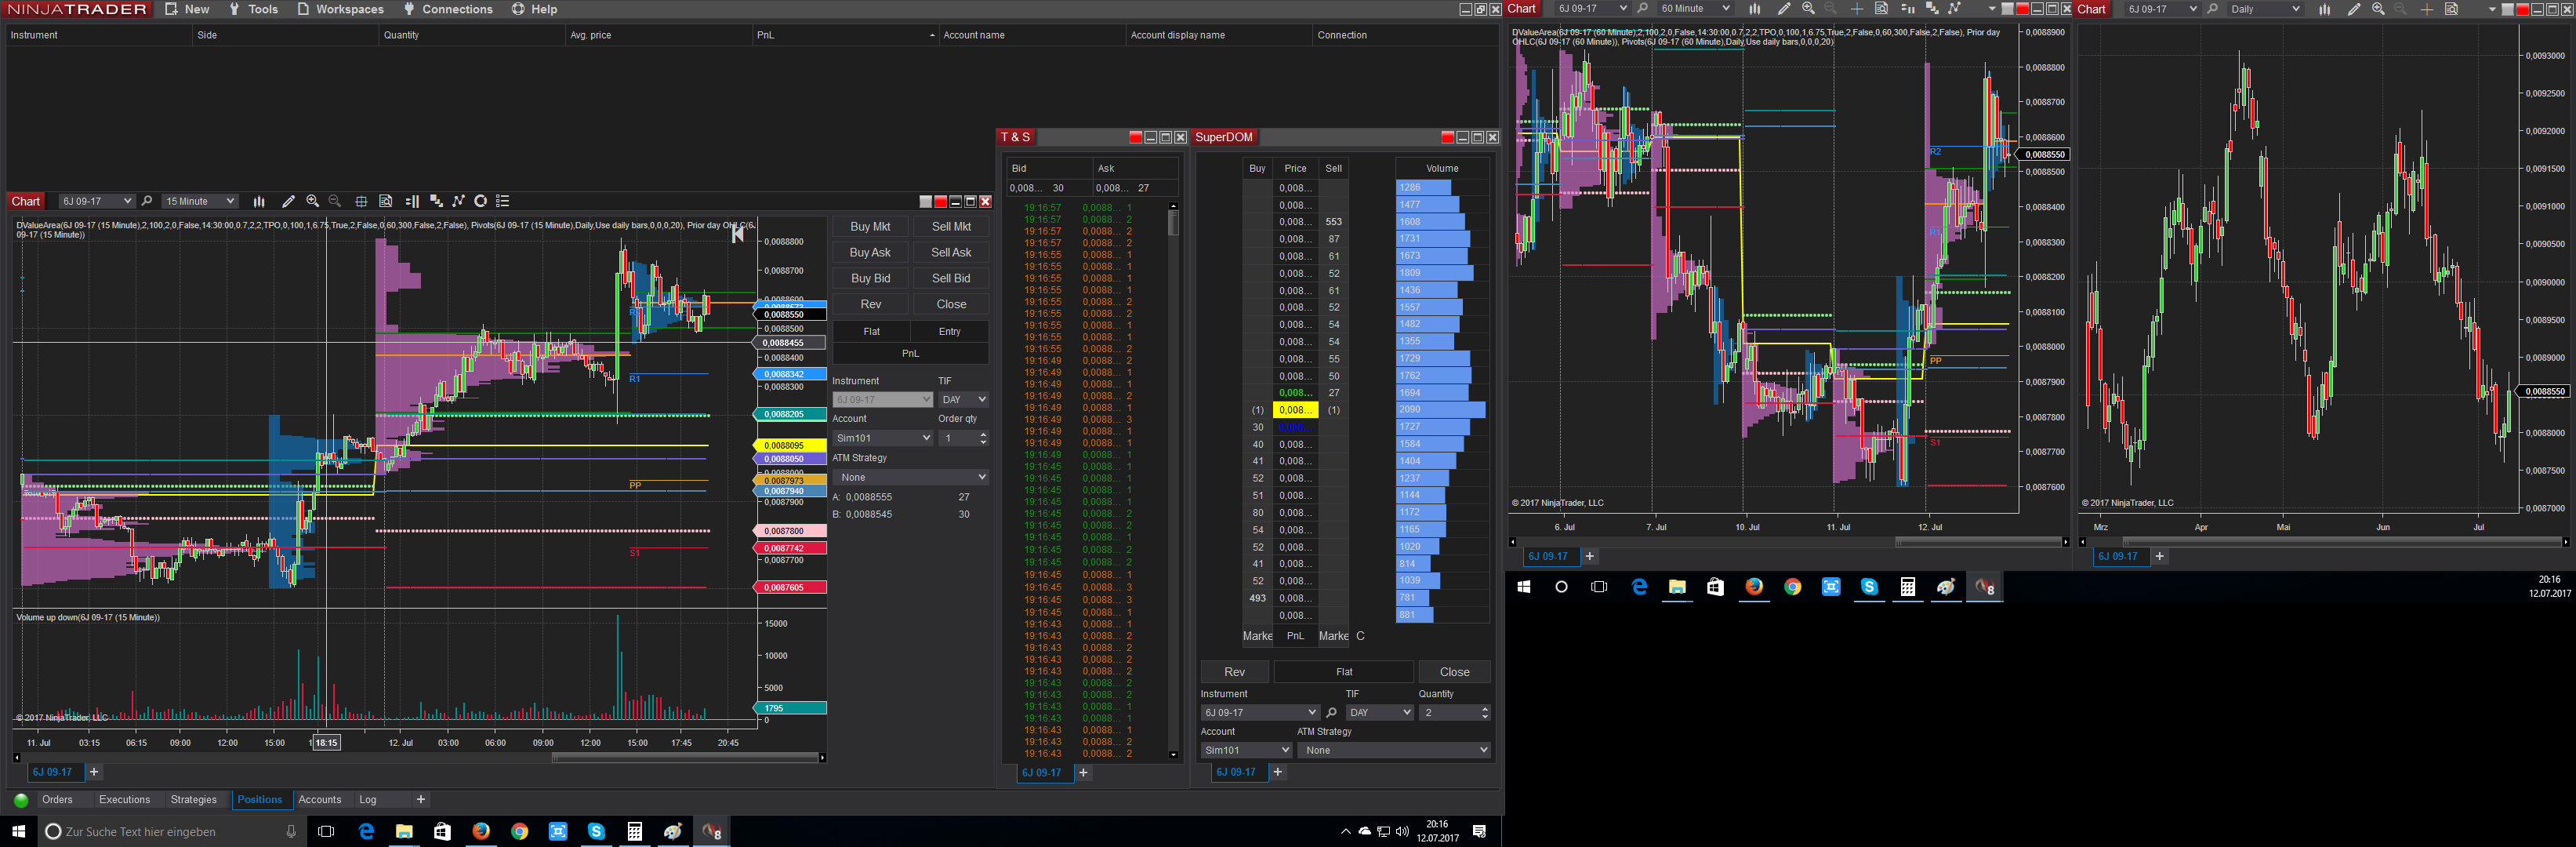Click the Sell Bid button
The image size is (2576, 847).
(x=951, y=279)
